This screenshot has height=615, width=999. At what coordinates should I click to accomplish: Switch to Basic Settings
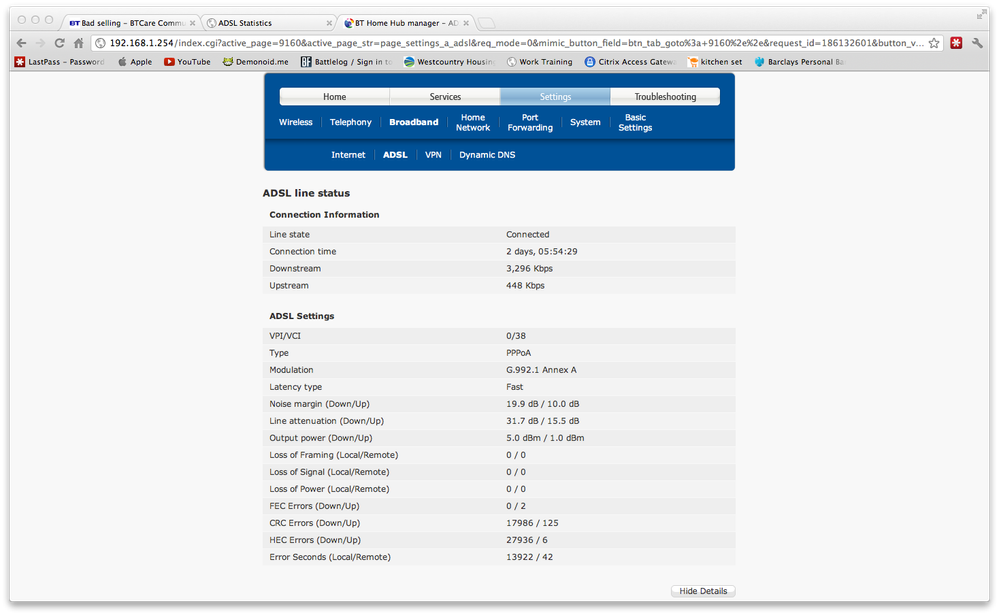click(635, 122)
